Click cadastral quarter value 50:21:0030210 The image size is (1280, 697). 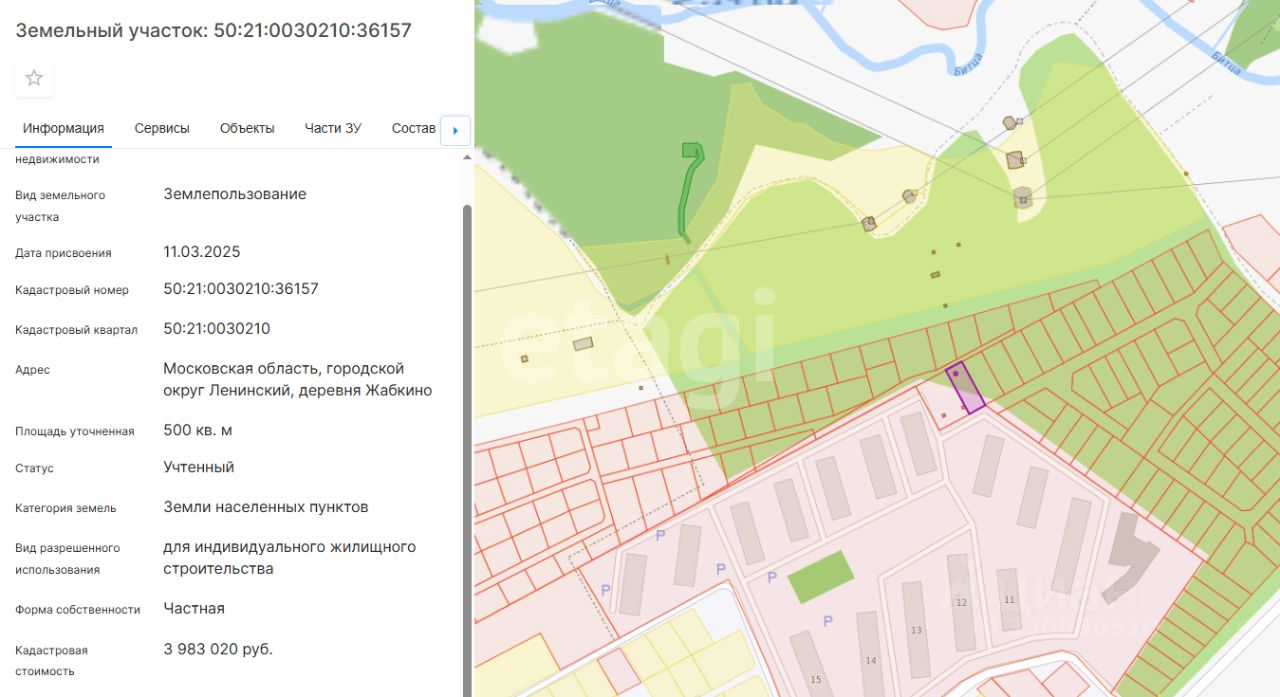pos(217,329)
